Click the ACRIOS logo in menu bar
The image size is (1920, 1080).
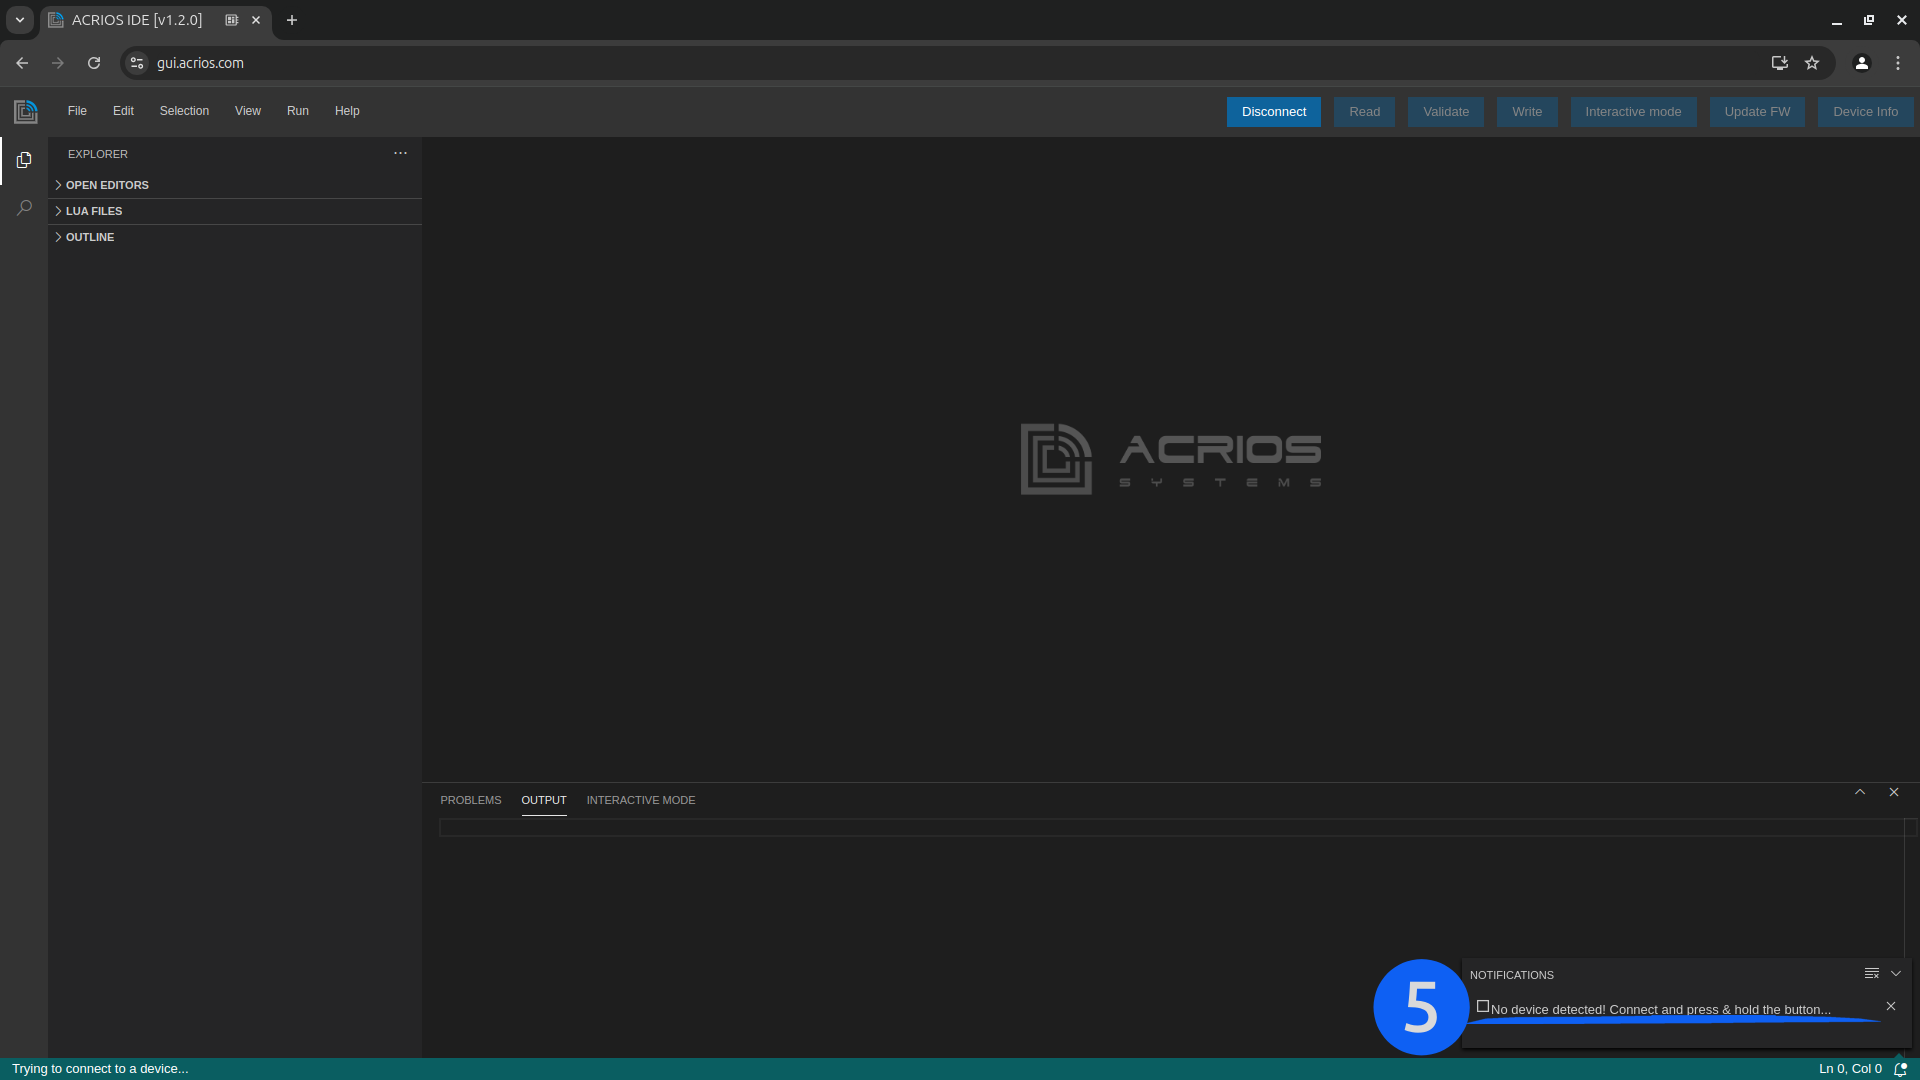coord(26,111)
